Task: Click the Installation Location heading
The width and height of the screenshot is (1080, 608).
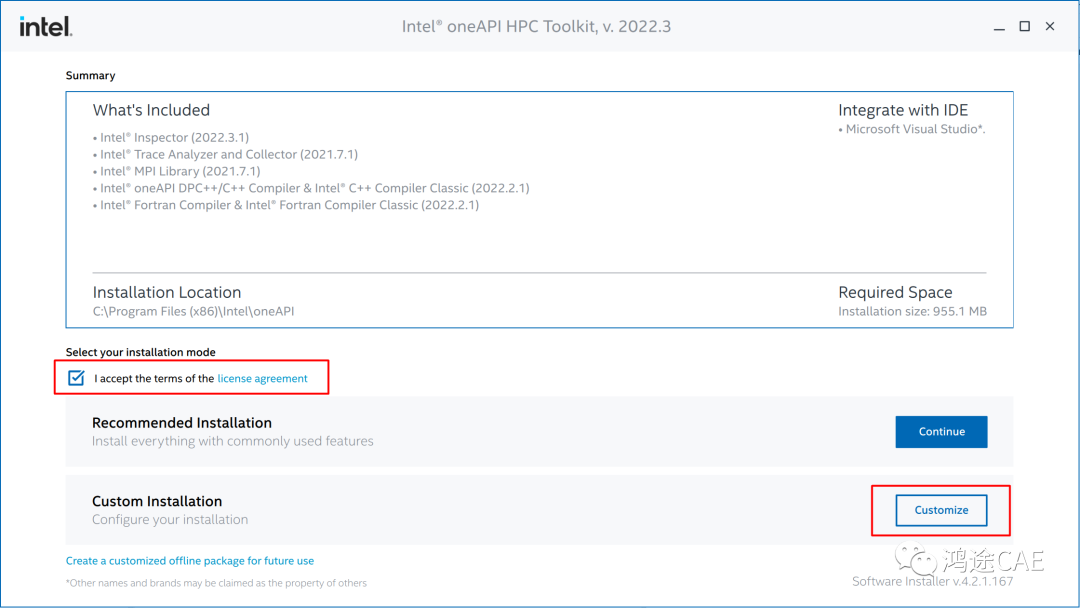Action: (167, 293)
